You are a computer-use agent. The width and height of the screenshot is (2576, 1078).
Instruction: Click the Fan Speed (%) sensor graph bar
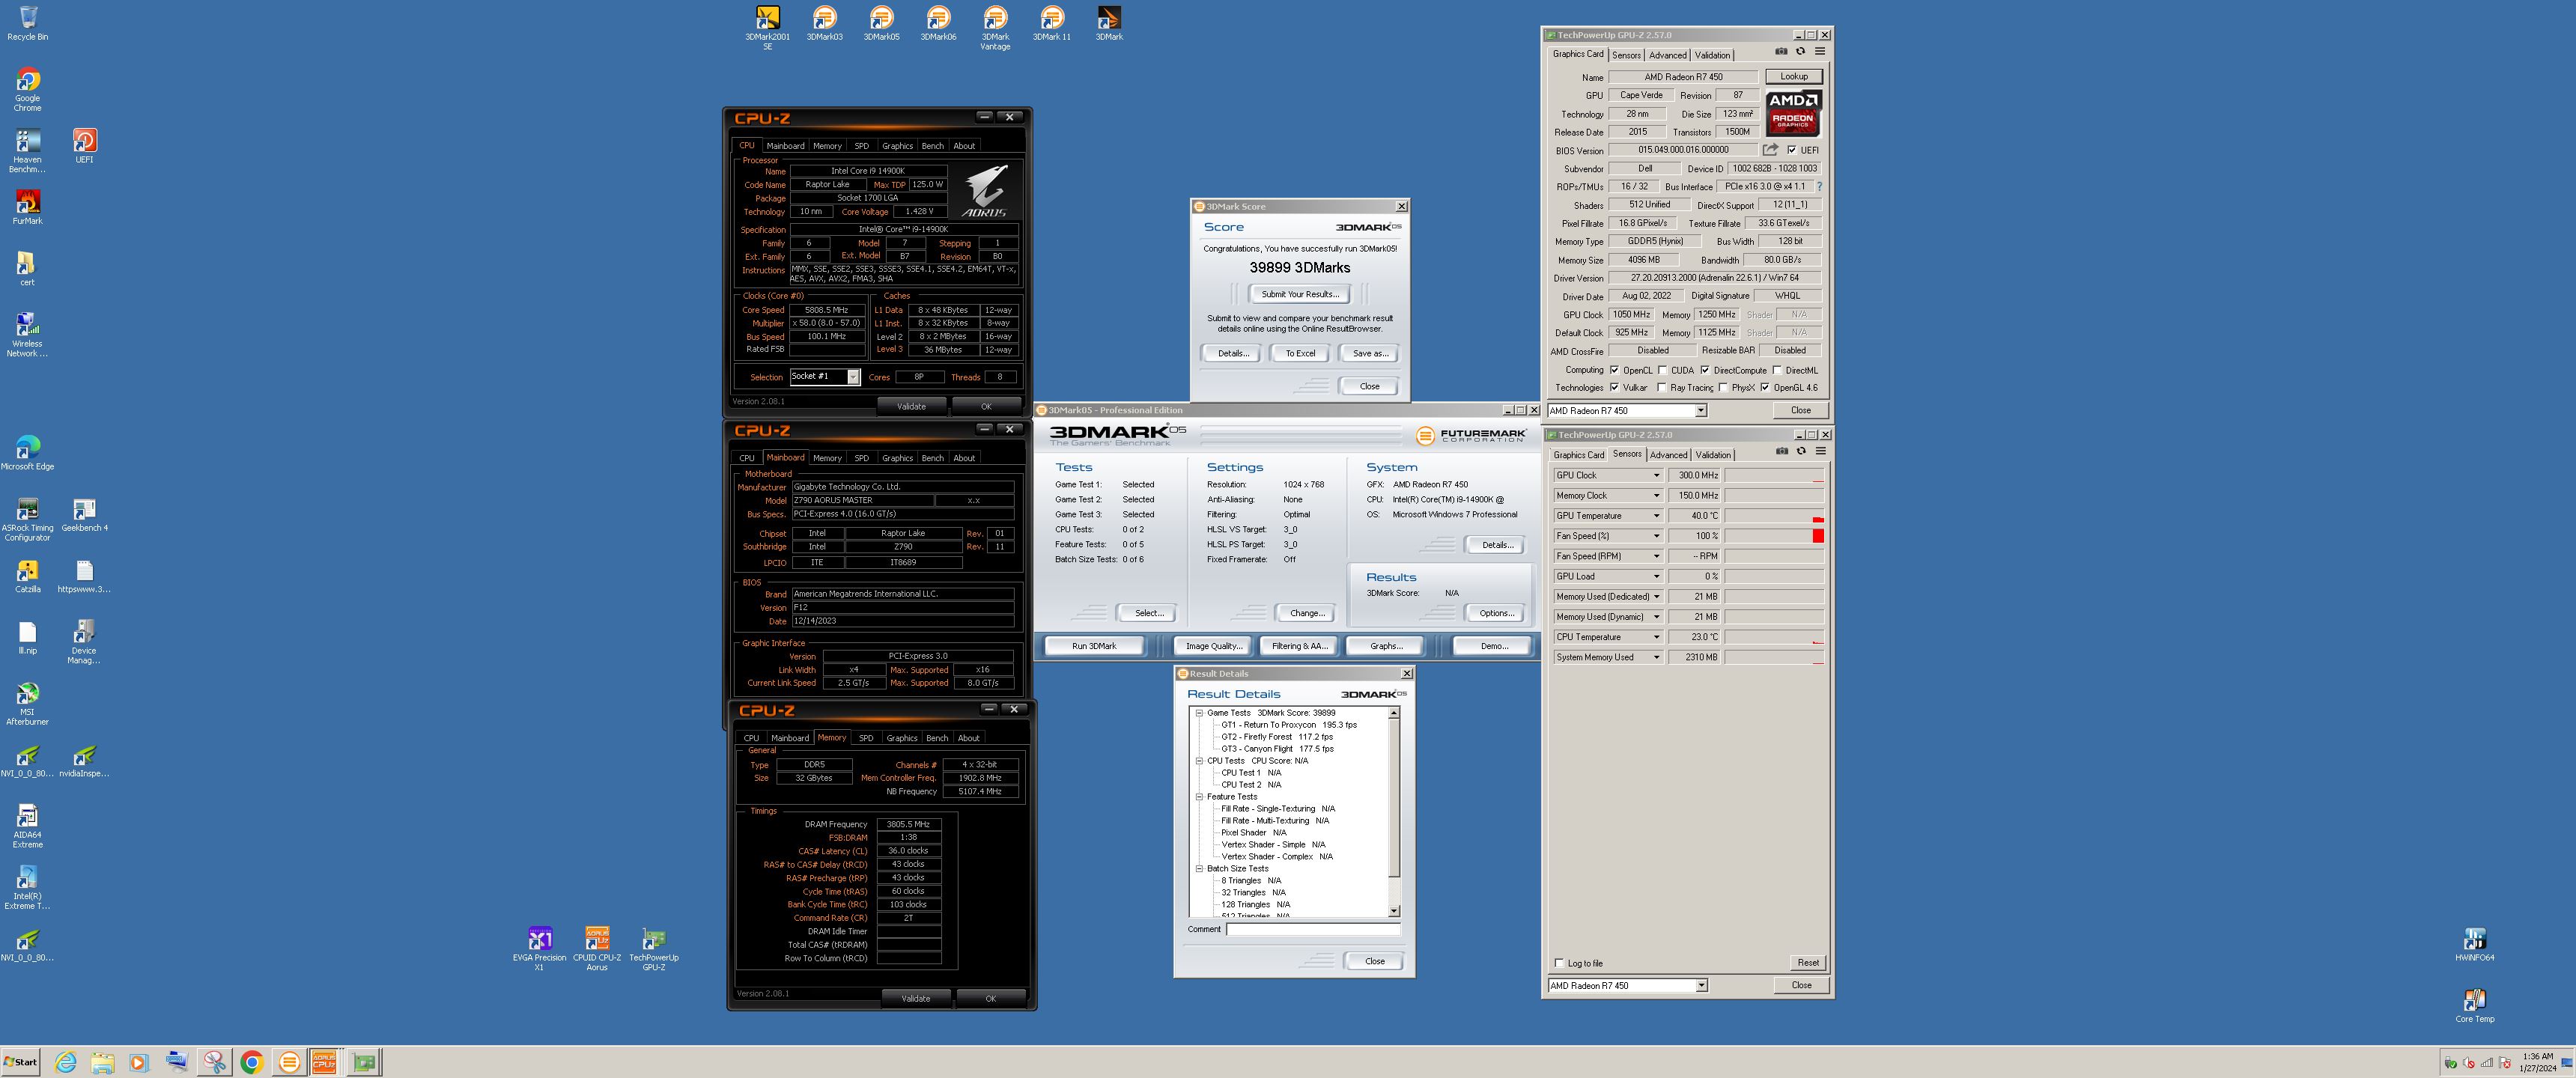[x=1774, y=536]
